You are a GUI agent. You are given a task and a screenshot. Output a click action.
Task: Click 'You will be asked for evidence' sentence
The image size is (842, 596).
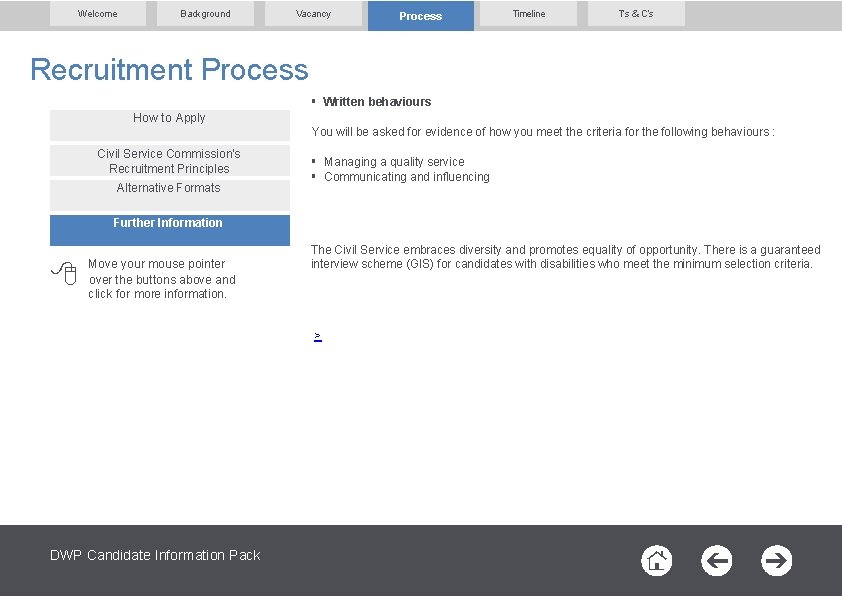542,132
